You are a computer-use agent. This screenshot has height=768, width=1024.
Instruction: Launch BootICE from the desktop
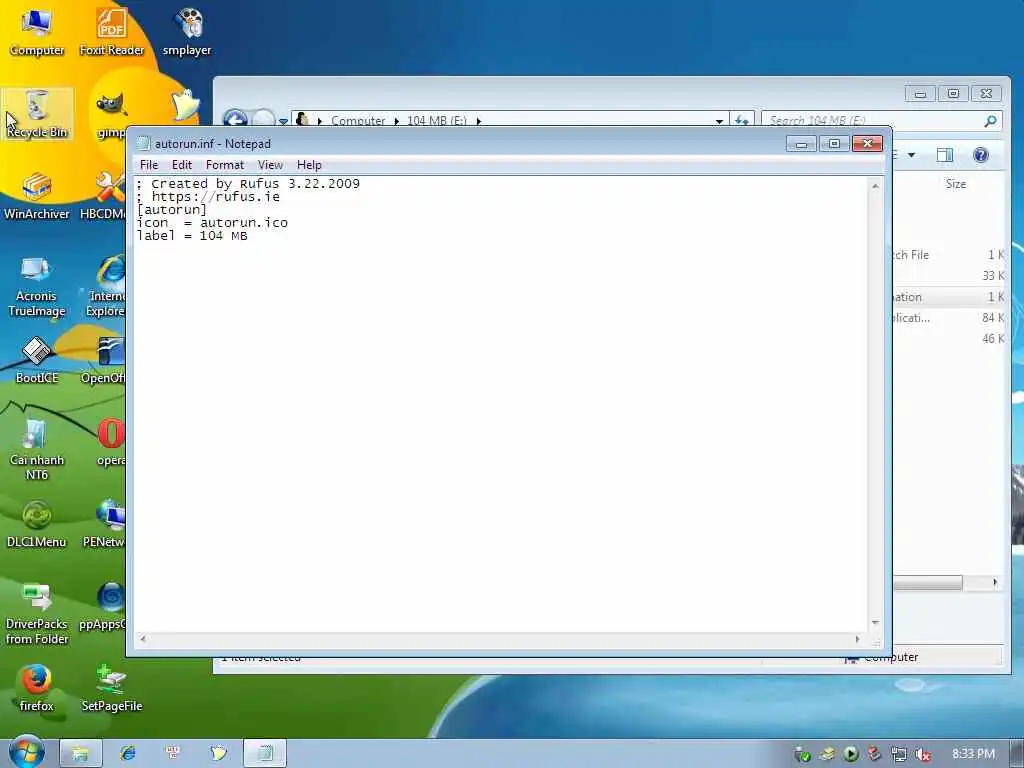(37, 360)
